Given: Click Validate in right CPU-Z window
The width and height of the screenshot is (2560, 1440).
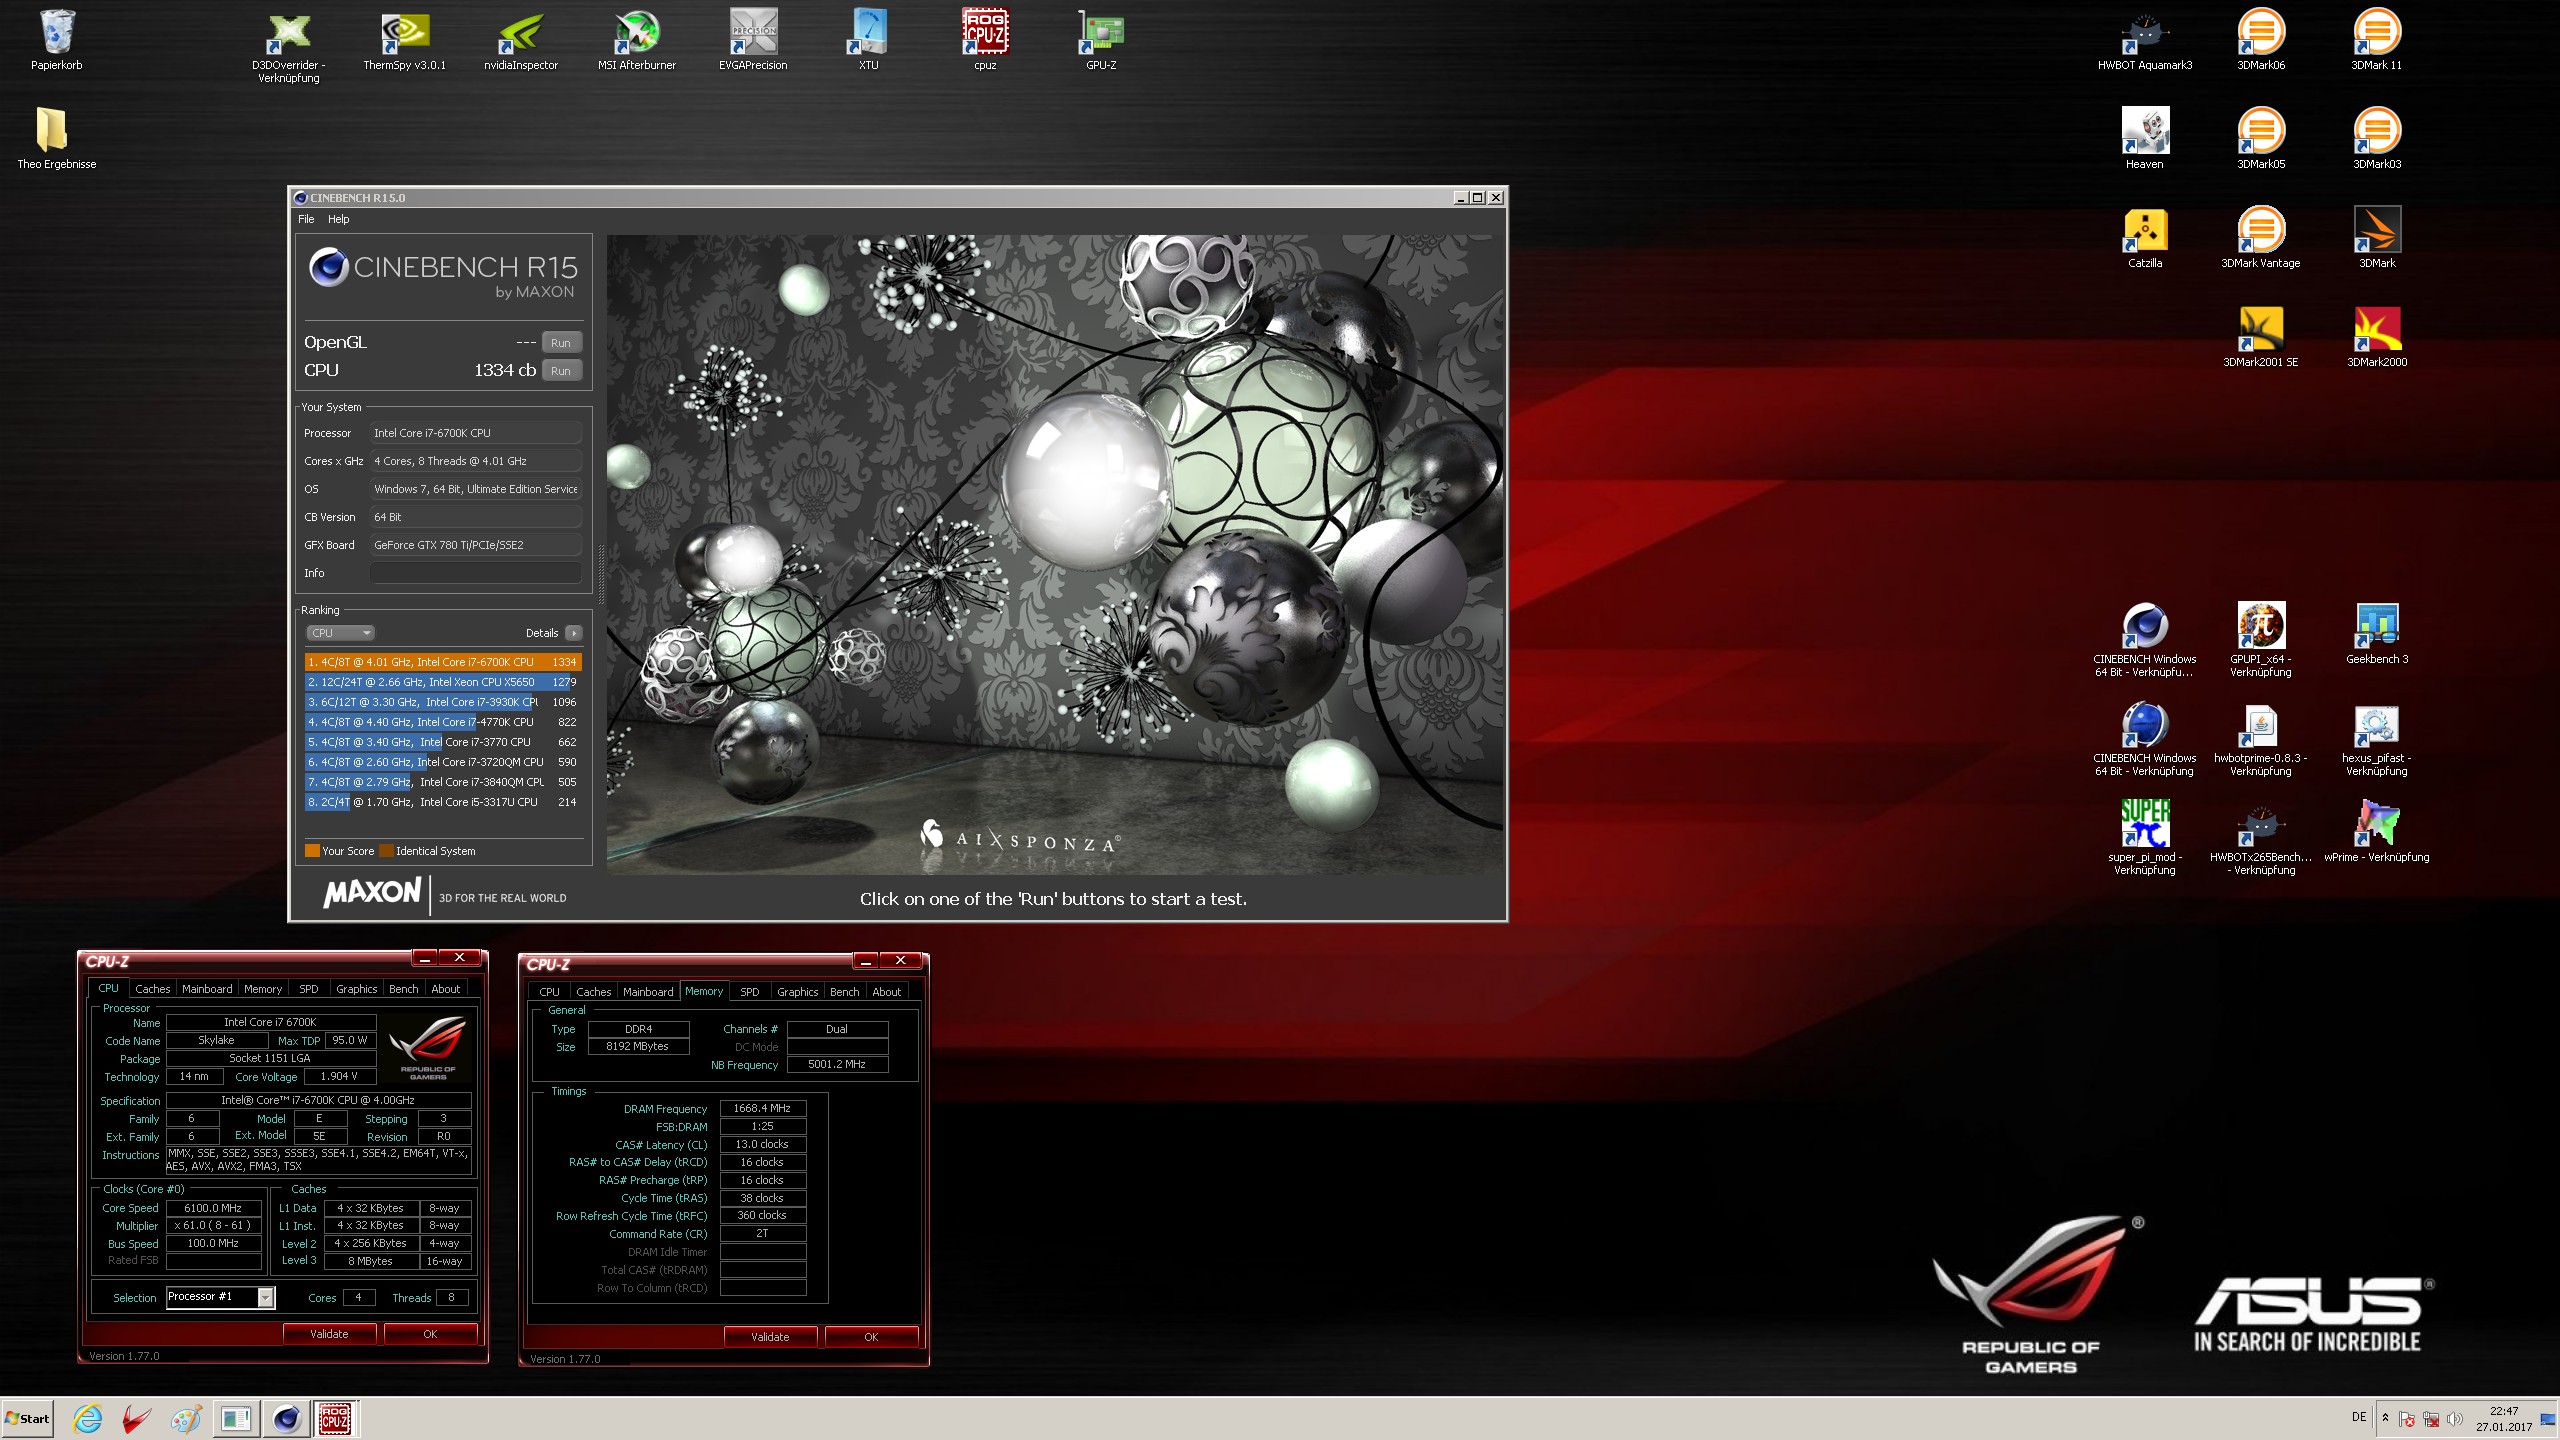Looking at the screenshot, I should (x=771, y=1337).
